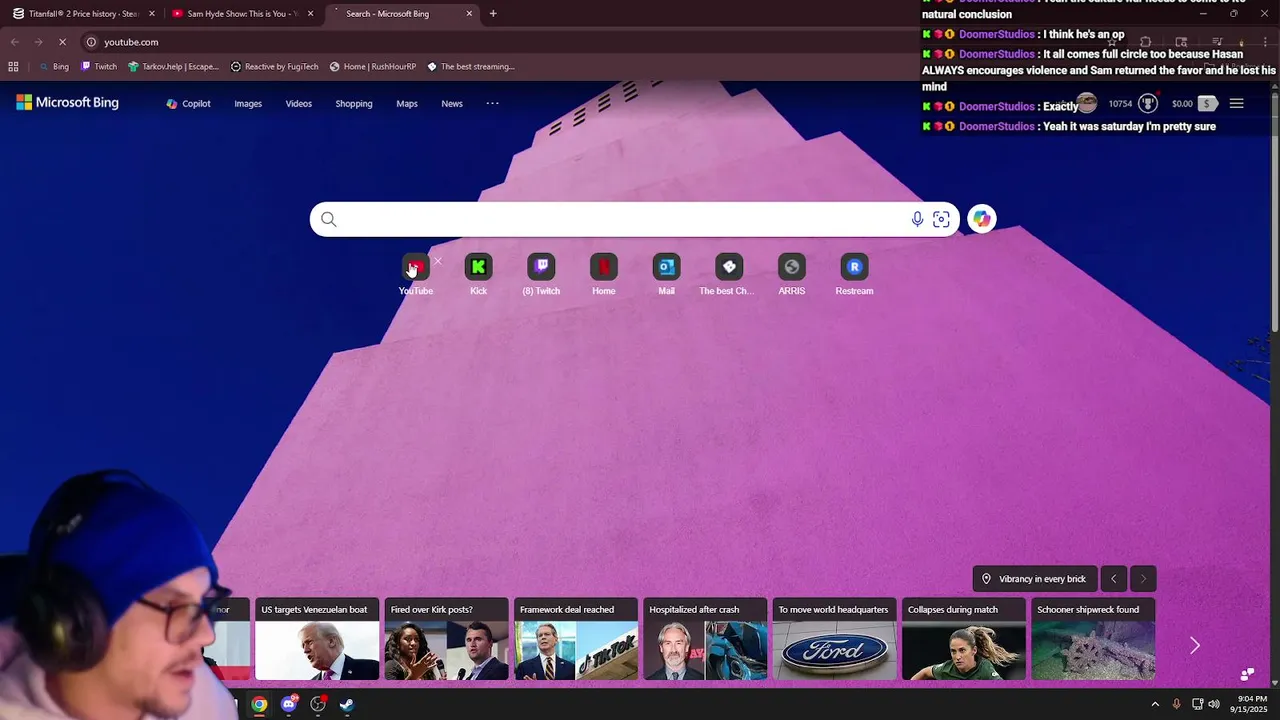Click the Microsoft Bing logo
Viewport: 1280px width, 720px height.
[x=67, y=103]
